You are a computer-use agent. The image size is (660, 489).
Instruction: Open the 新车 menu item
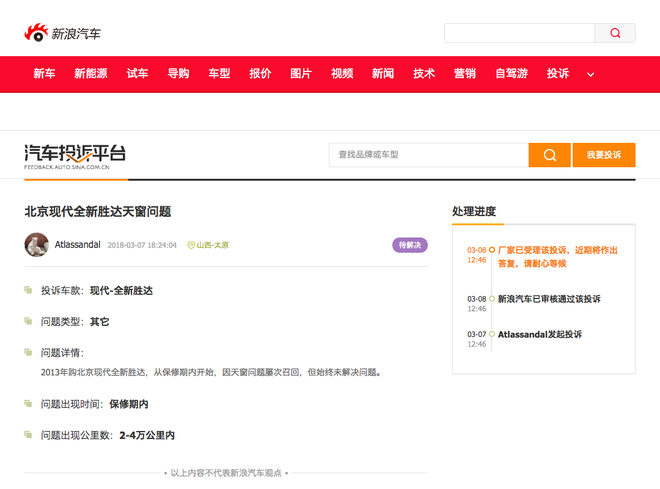coord(44,74)
